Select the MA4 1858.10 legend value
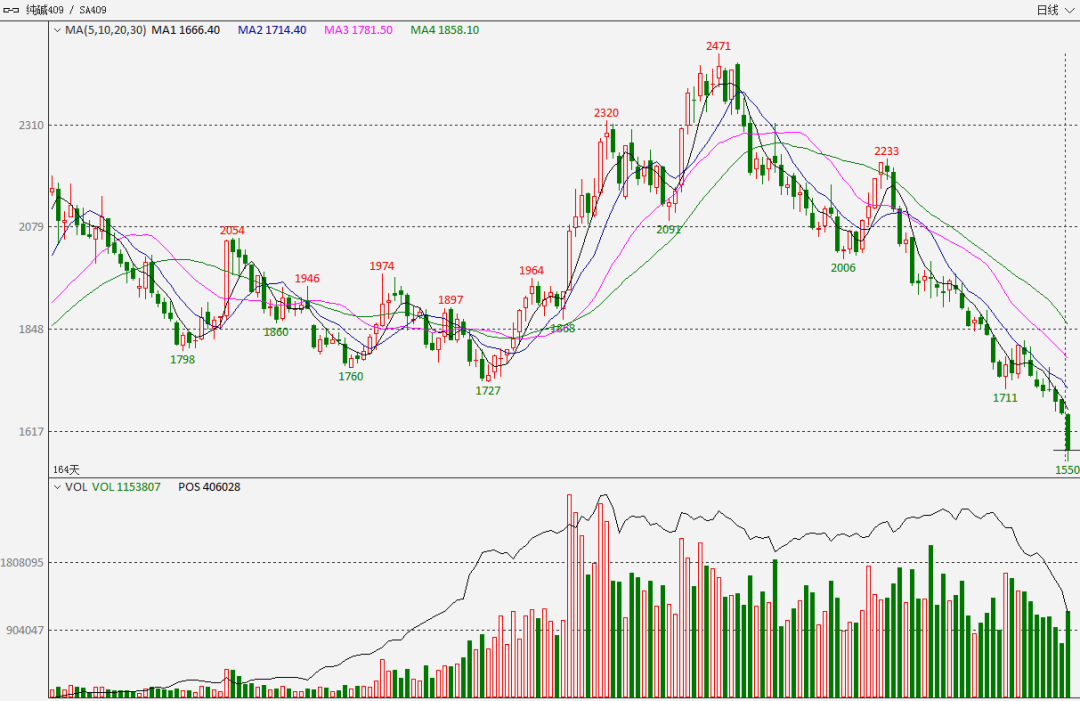Viewport: 1080px width, 701px height. point(445,30)
